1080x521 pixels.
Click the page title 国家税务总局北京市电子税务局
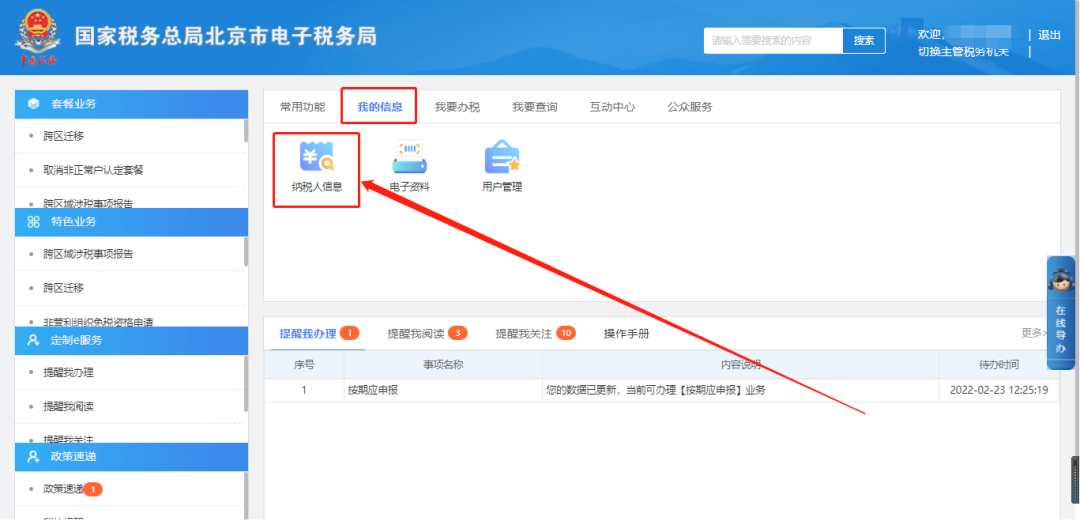(x=225, y=37)
